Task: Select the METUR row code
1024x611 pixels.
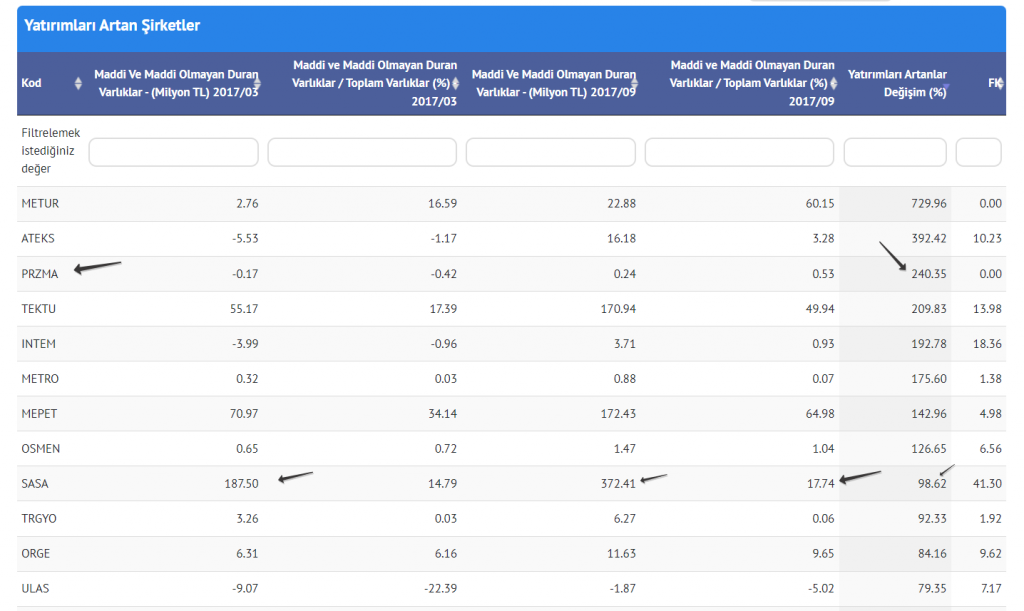Action: coord(40,204)
